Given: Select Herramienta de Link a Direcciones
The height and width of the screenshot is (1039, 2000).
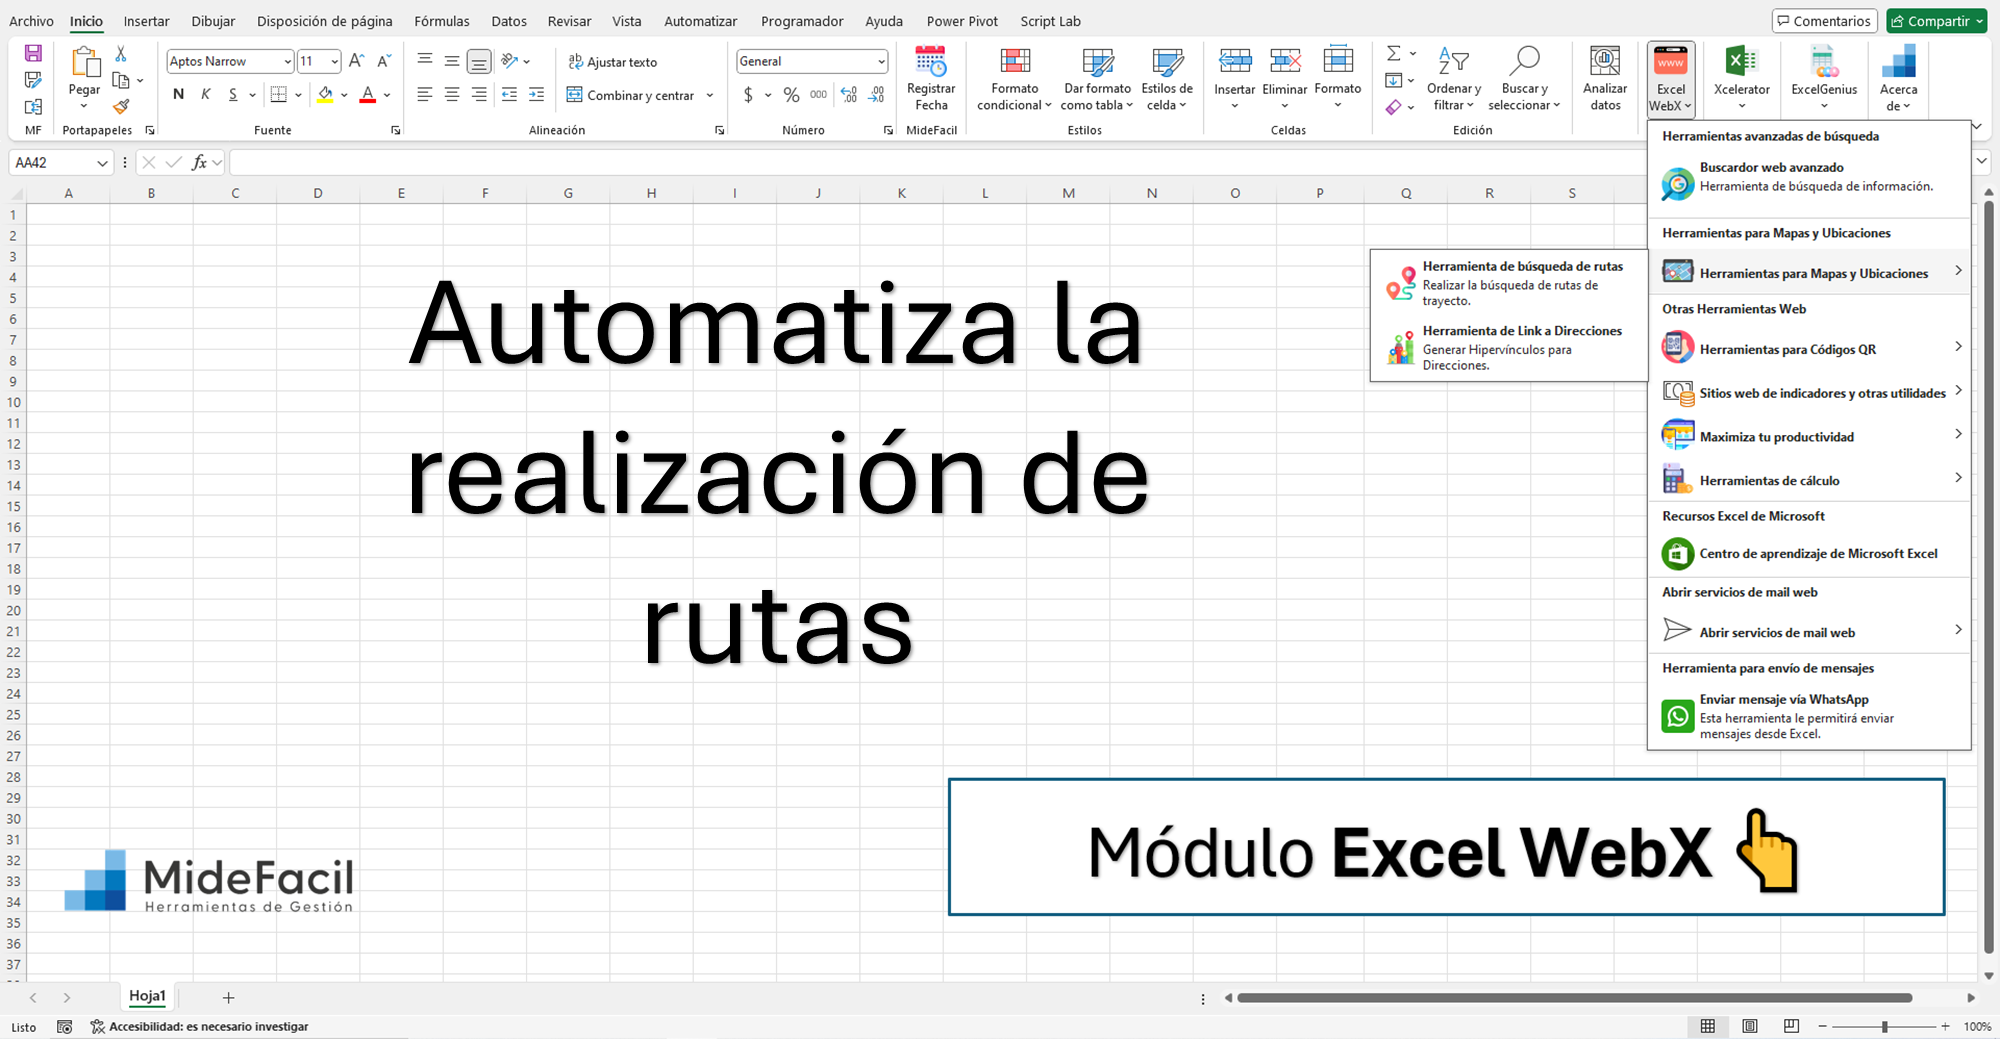Looking at the screenshot, I should [1509, 347].
